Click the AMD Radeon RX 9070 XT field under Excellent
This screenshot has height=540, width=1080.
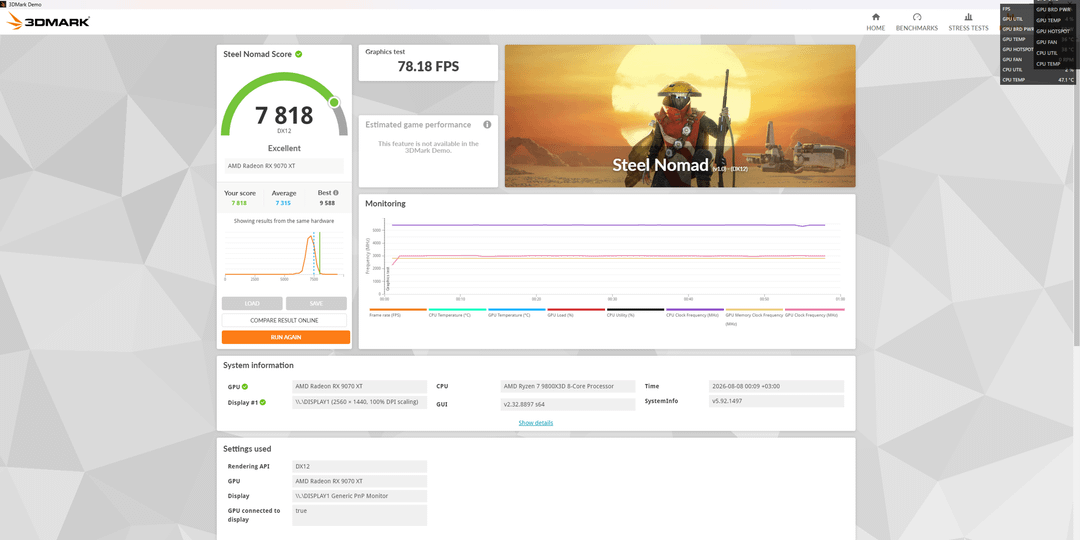[x=284, y=166]
